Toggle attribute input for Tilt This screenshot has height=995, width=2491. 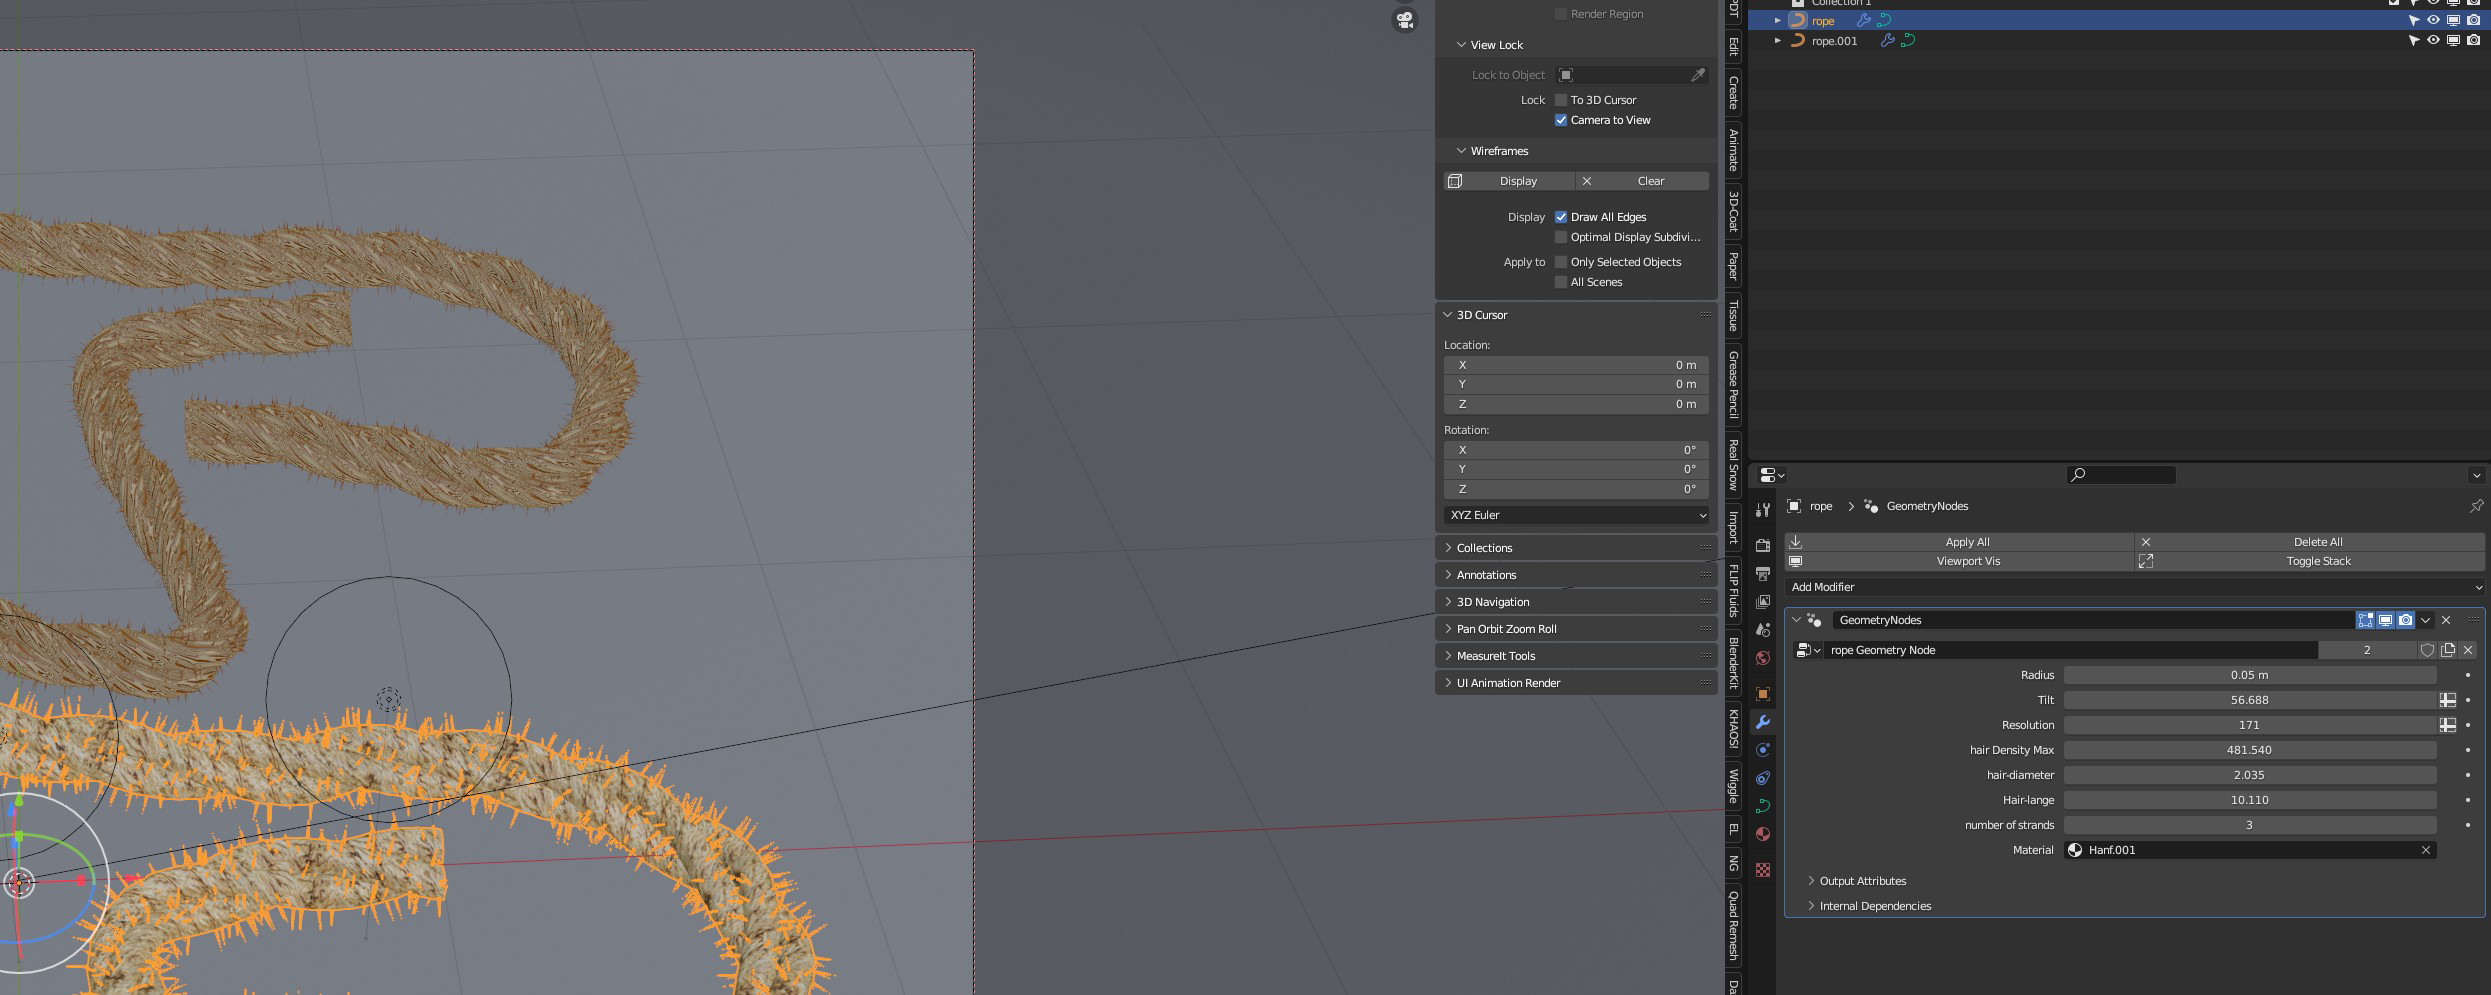coord(2447,700)
